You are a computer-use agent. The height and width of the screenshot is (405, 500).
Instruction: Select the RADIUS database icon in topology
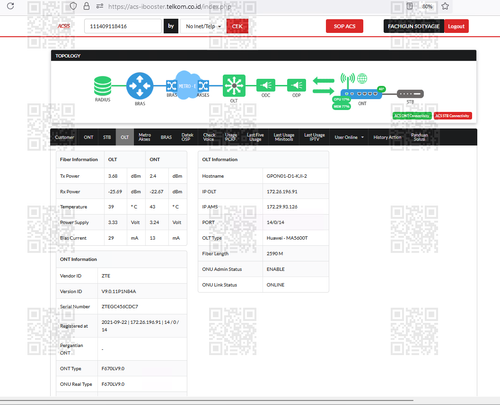pyautogui.click(x=102, y=86)
